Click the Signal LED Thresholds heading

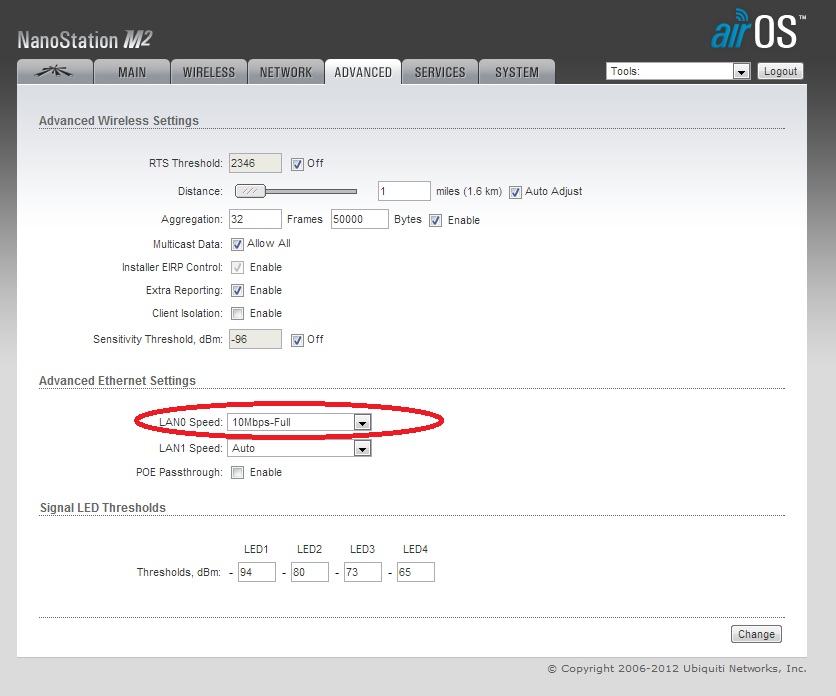click(103, 508)
